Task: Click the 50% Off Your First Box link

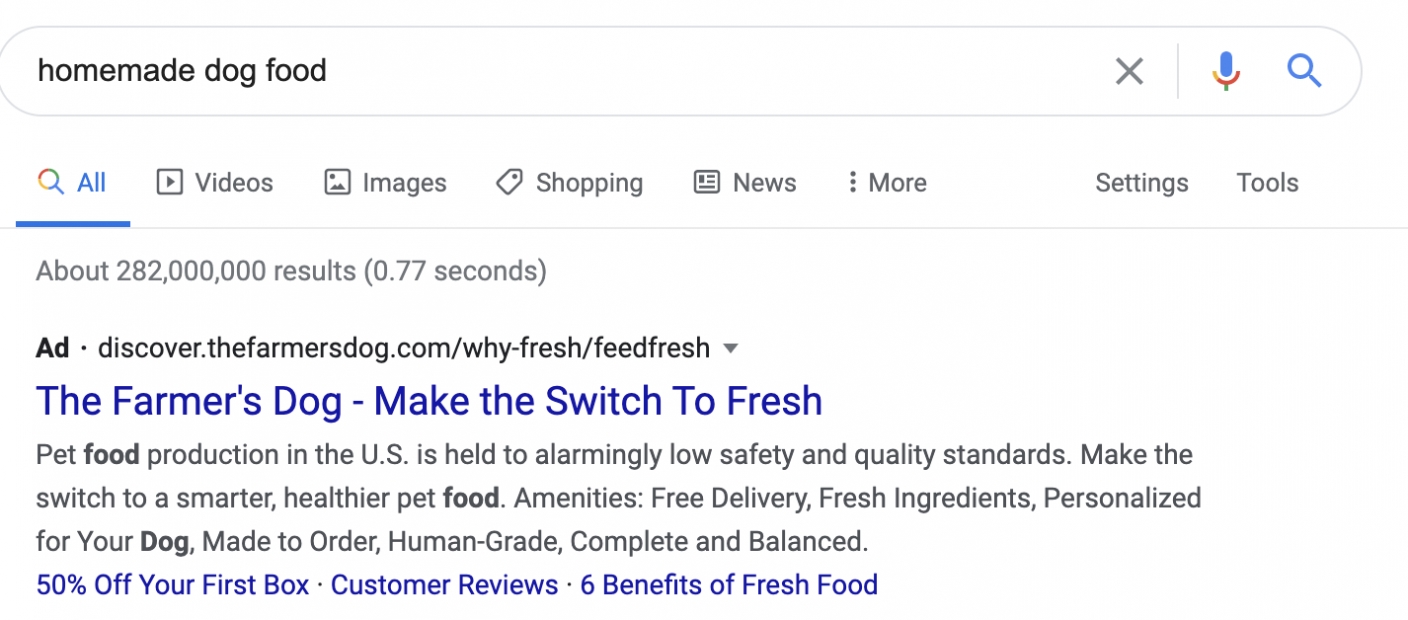Action: [171, 584]
